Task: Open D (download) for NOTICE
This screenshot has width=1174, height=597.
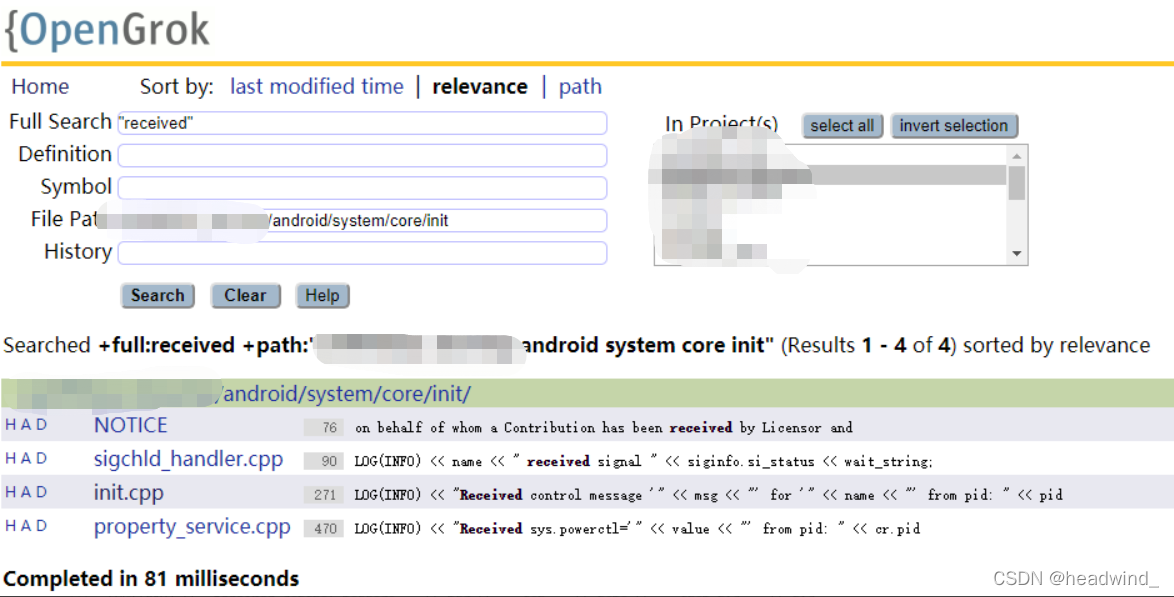Action: click(41, 425)
